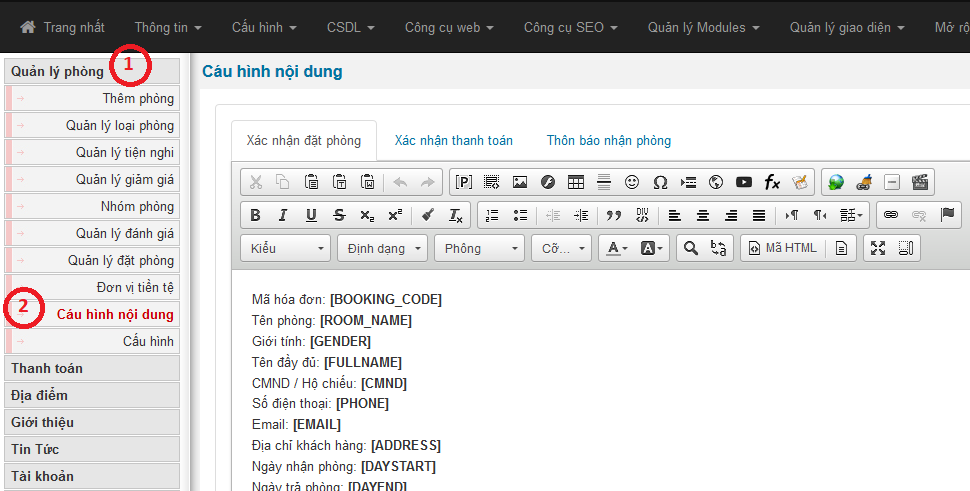Insert a special character (Omega icon)
The height and width of the screenshot is (491, 970).
660,182
